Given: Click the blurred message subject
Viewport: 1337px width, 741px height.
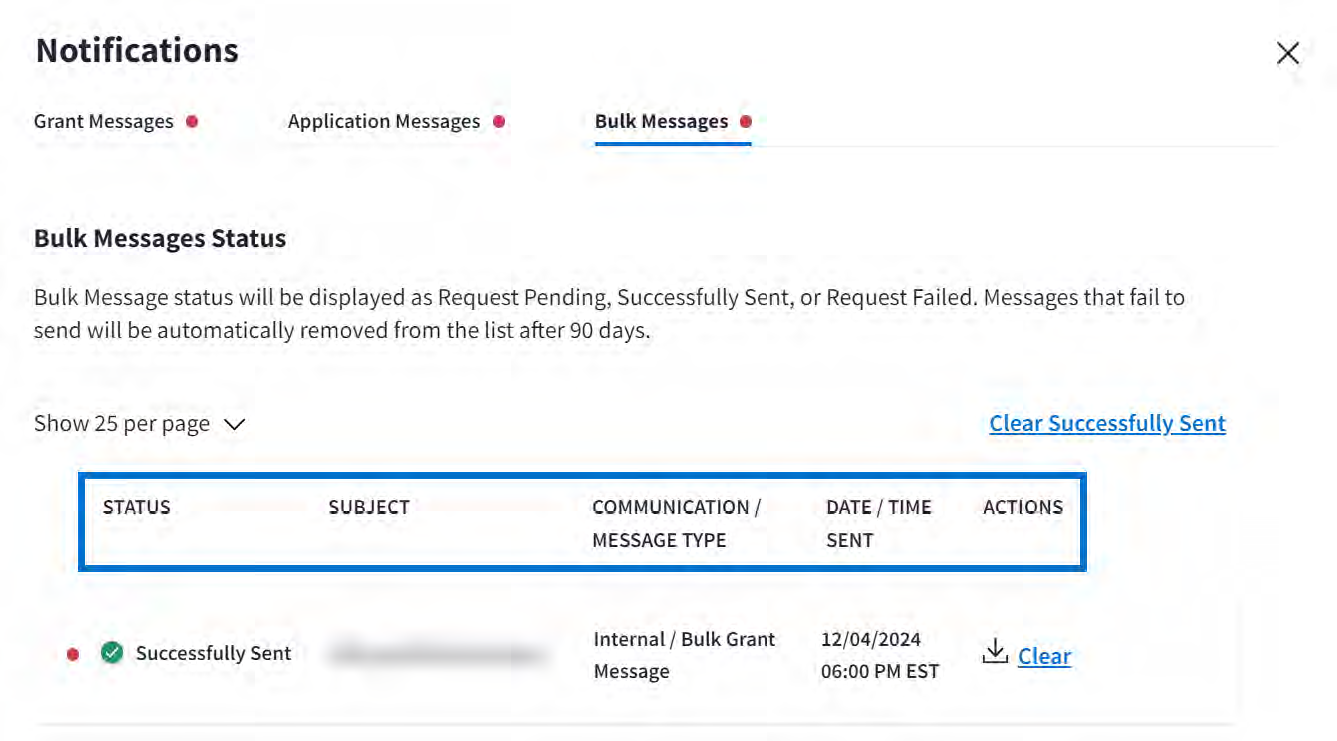Looking at the screenshot, I should 438,655.
